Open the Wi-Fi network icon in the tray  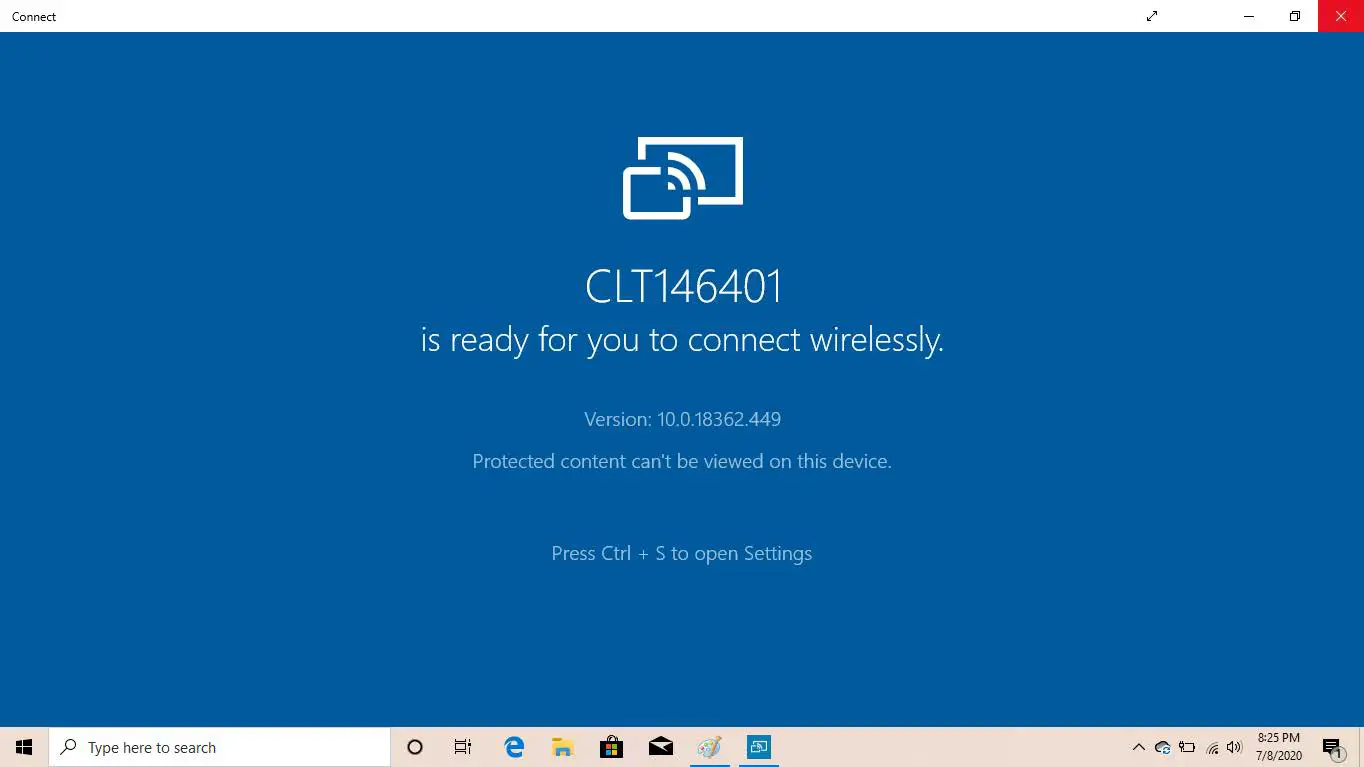(1211, 747)
